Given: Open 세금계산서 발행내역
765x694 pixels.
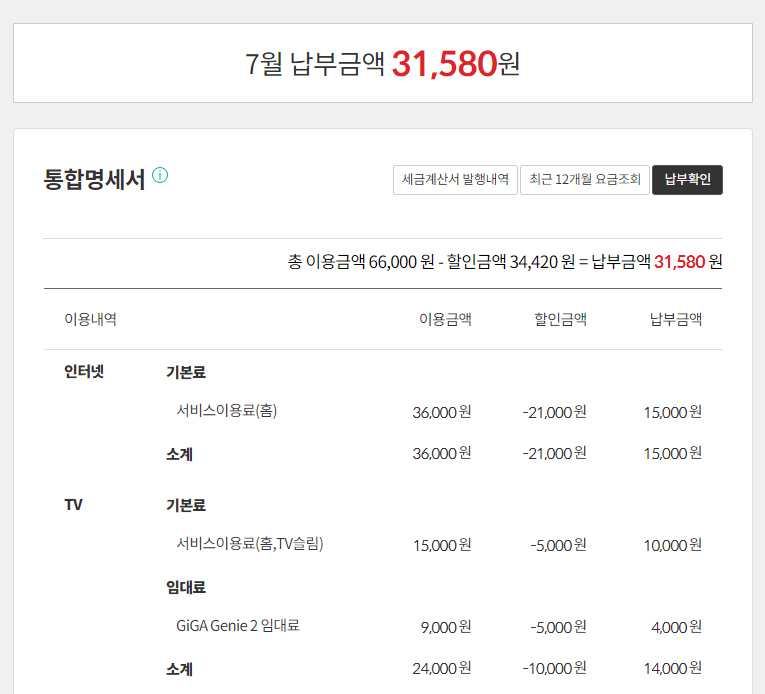Looking at the screenshot, I should 455,180.
